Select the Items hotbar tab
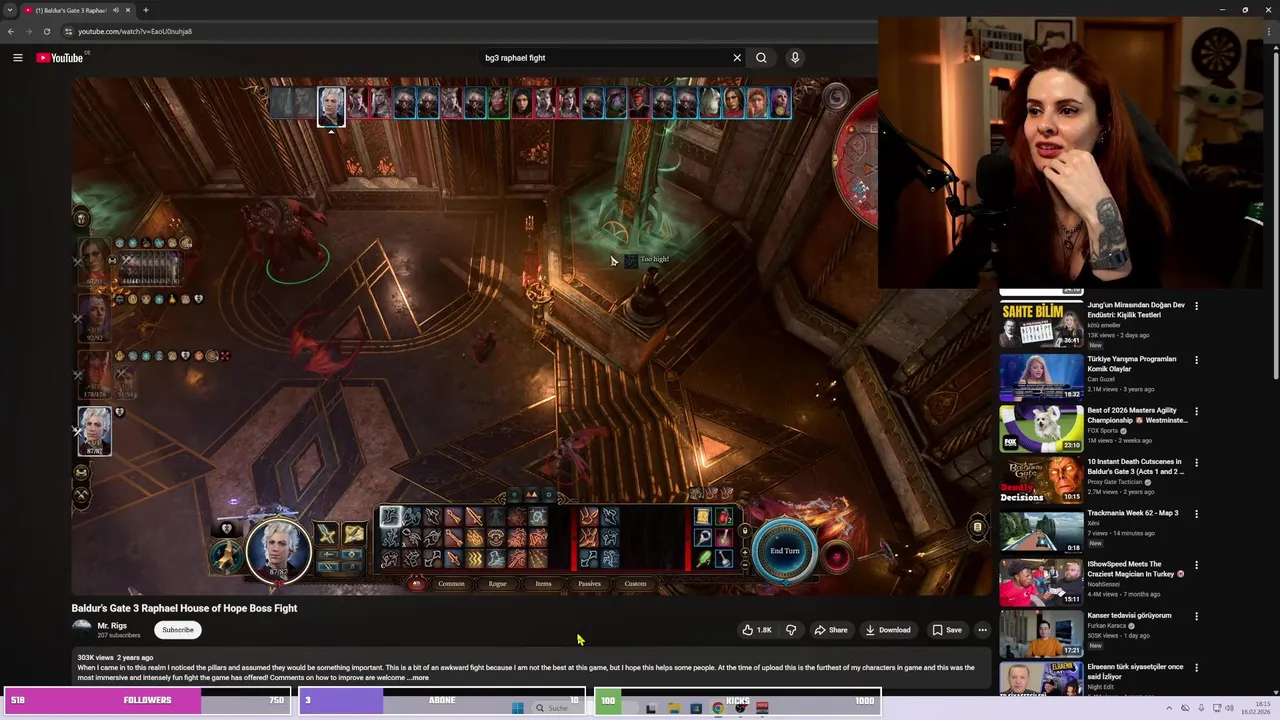This screenshot has height=720, width=1280. click(543, 584)
